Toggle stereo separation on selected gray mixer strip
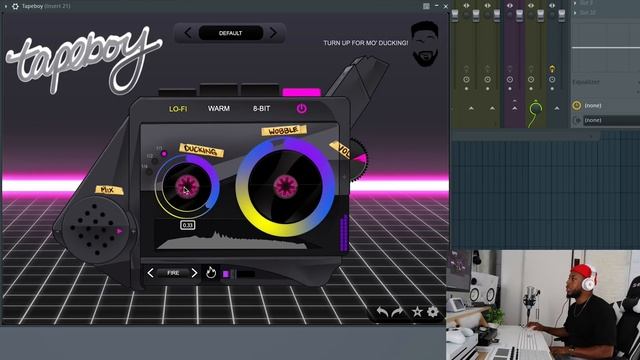Image resolution: width=640 pixels, height=360 pixels. 552,5
